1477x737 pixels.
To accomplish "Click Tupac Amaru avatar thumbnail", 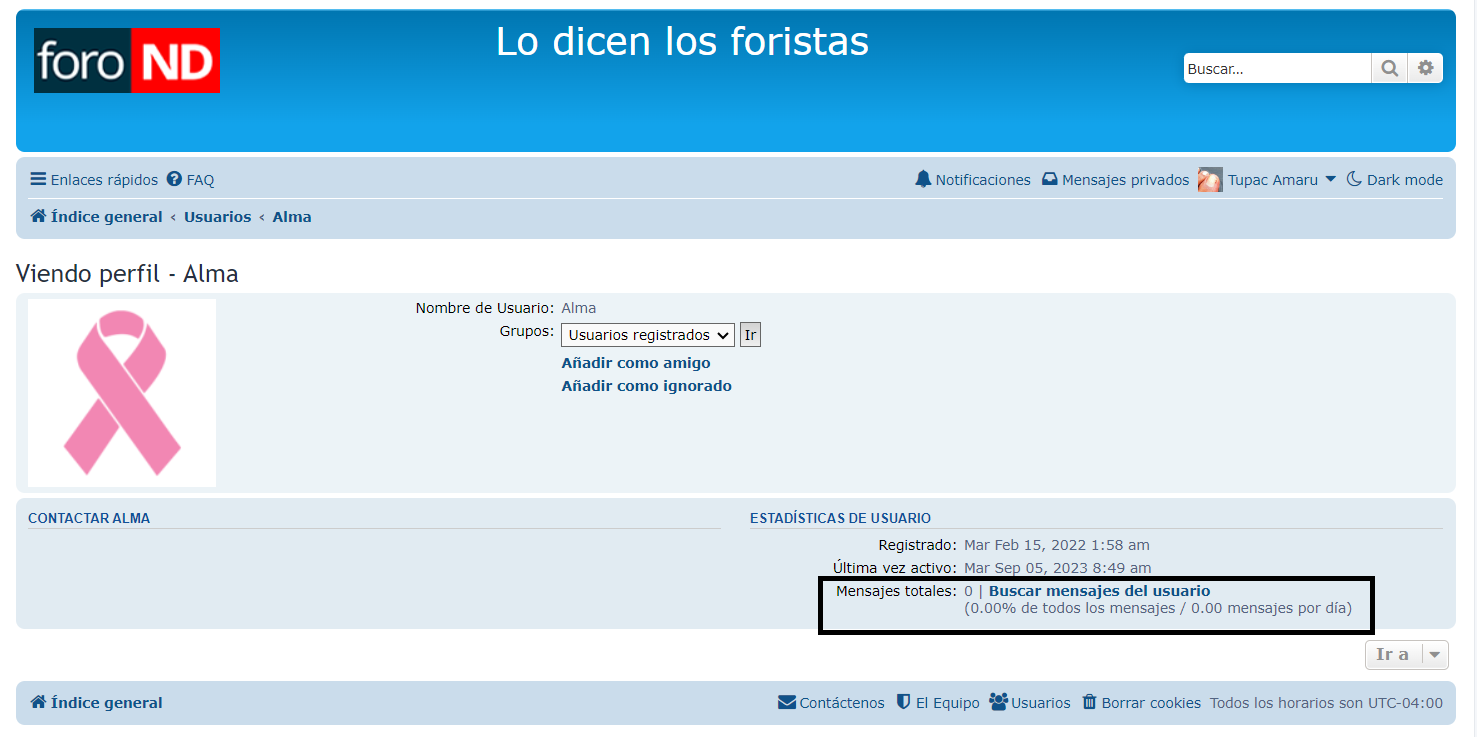I will point(1210,180).
